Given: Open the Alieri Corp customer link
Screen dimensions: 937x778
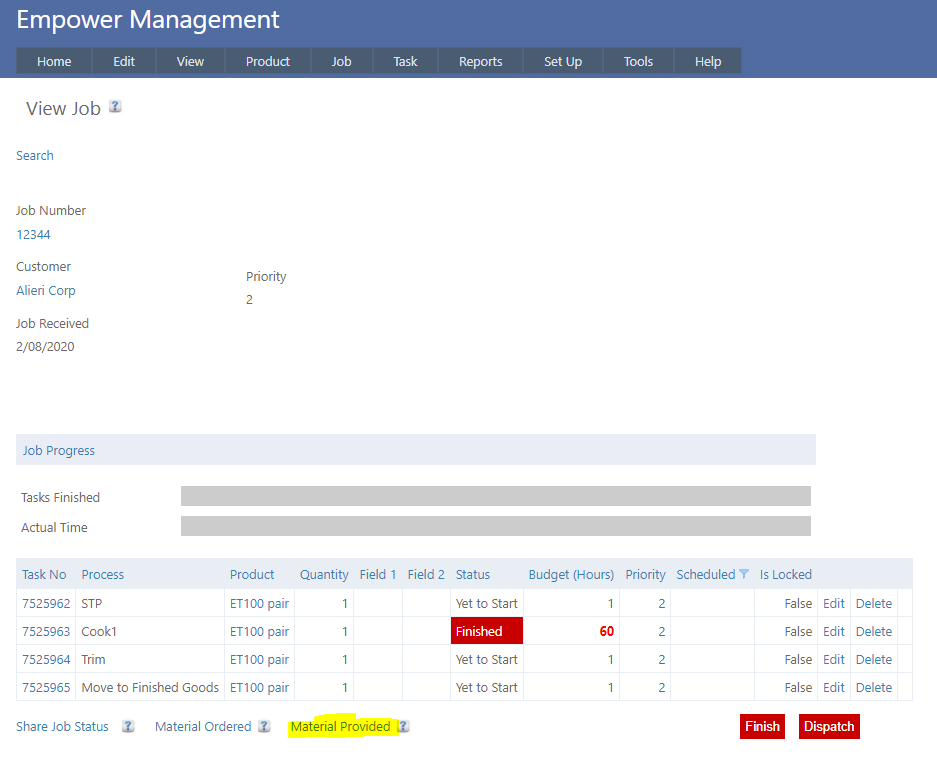Looking at the screenshot, I should [x=46, y=290].
